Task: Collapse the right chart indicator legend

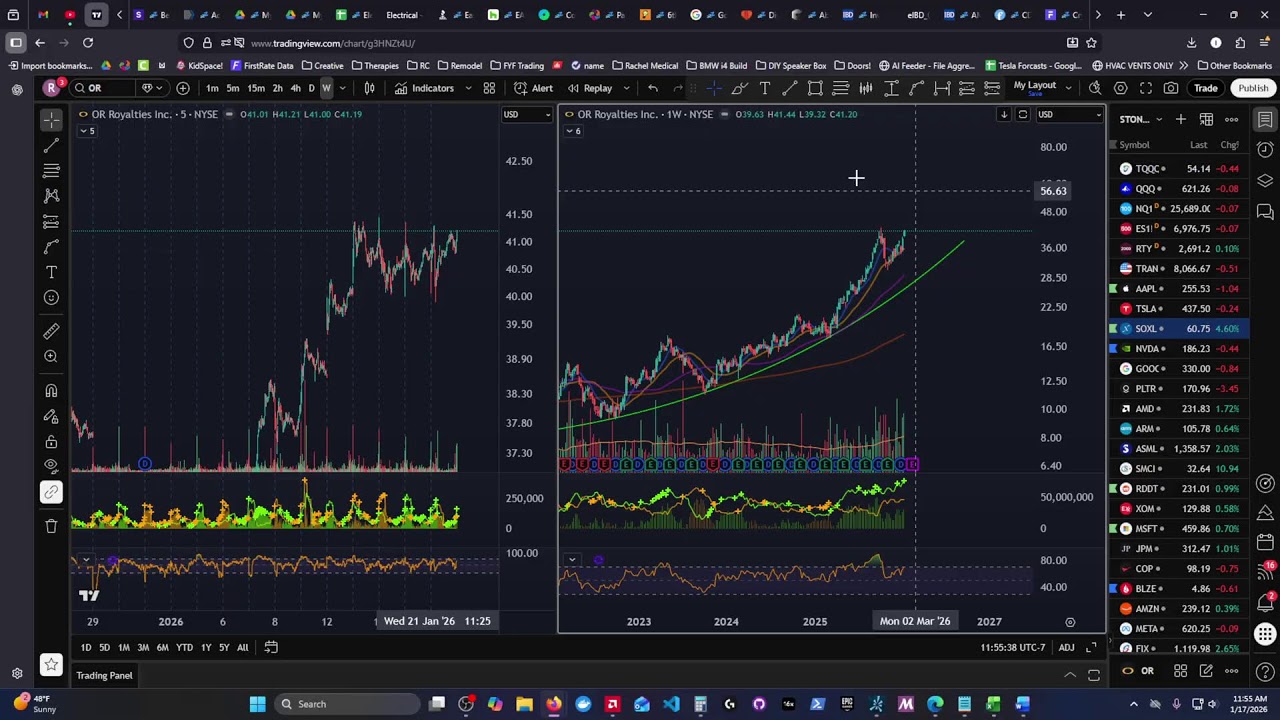Action: (572, 131)
